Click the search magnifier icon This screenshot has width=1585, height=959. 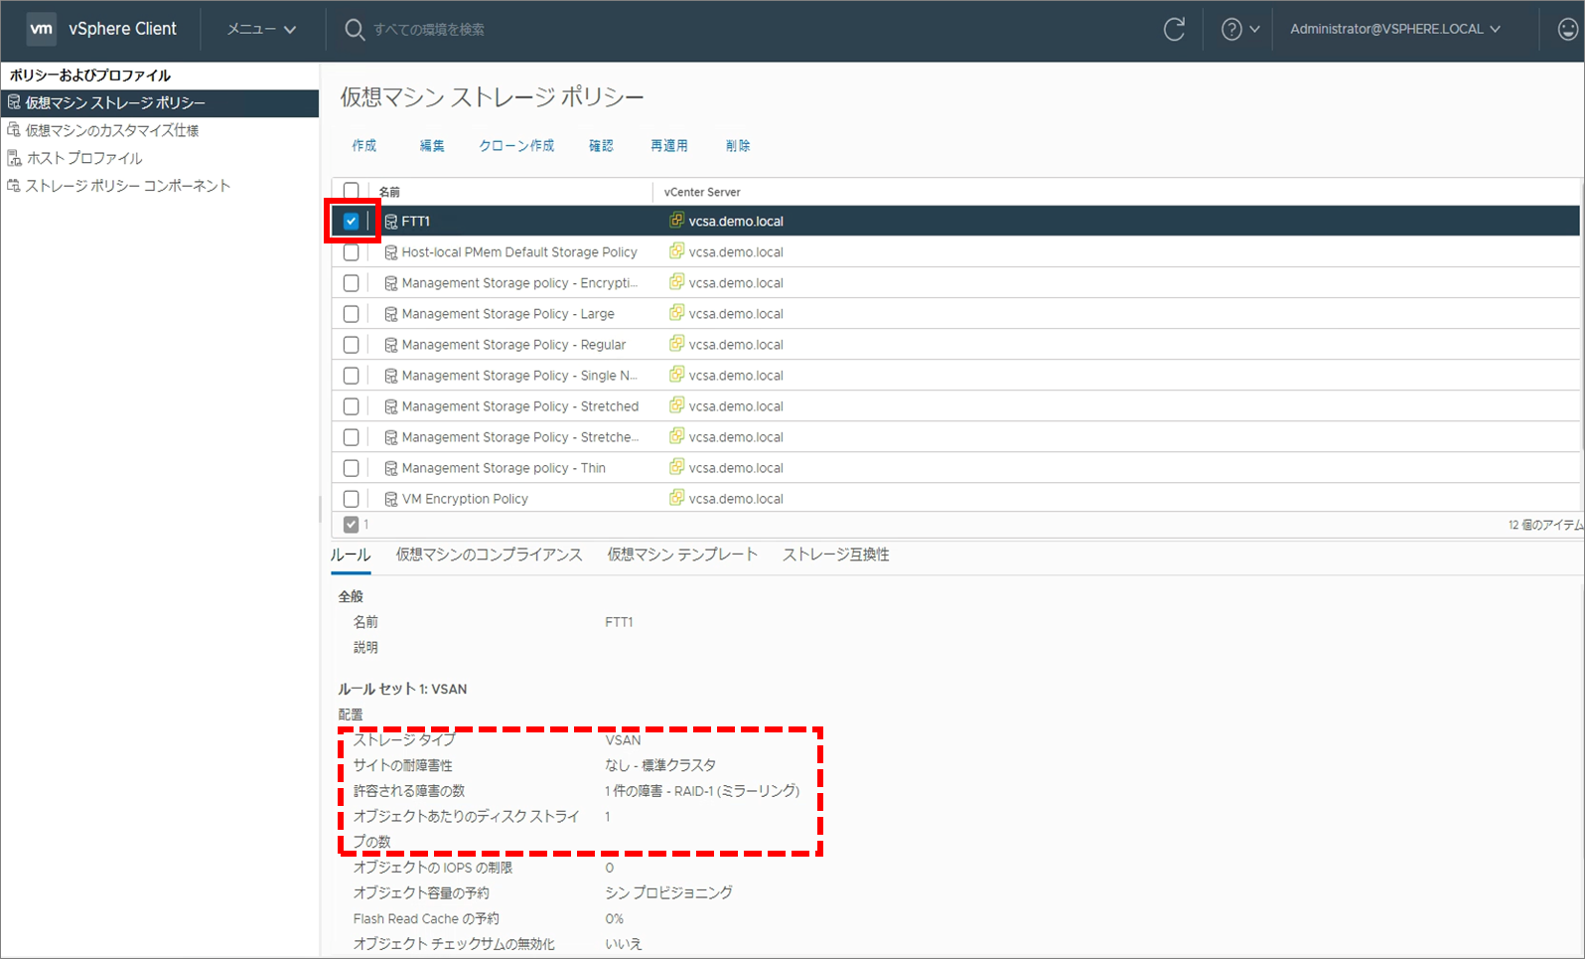coord(354,30)
